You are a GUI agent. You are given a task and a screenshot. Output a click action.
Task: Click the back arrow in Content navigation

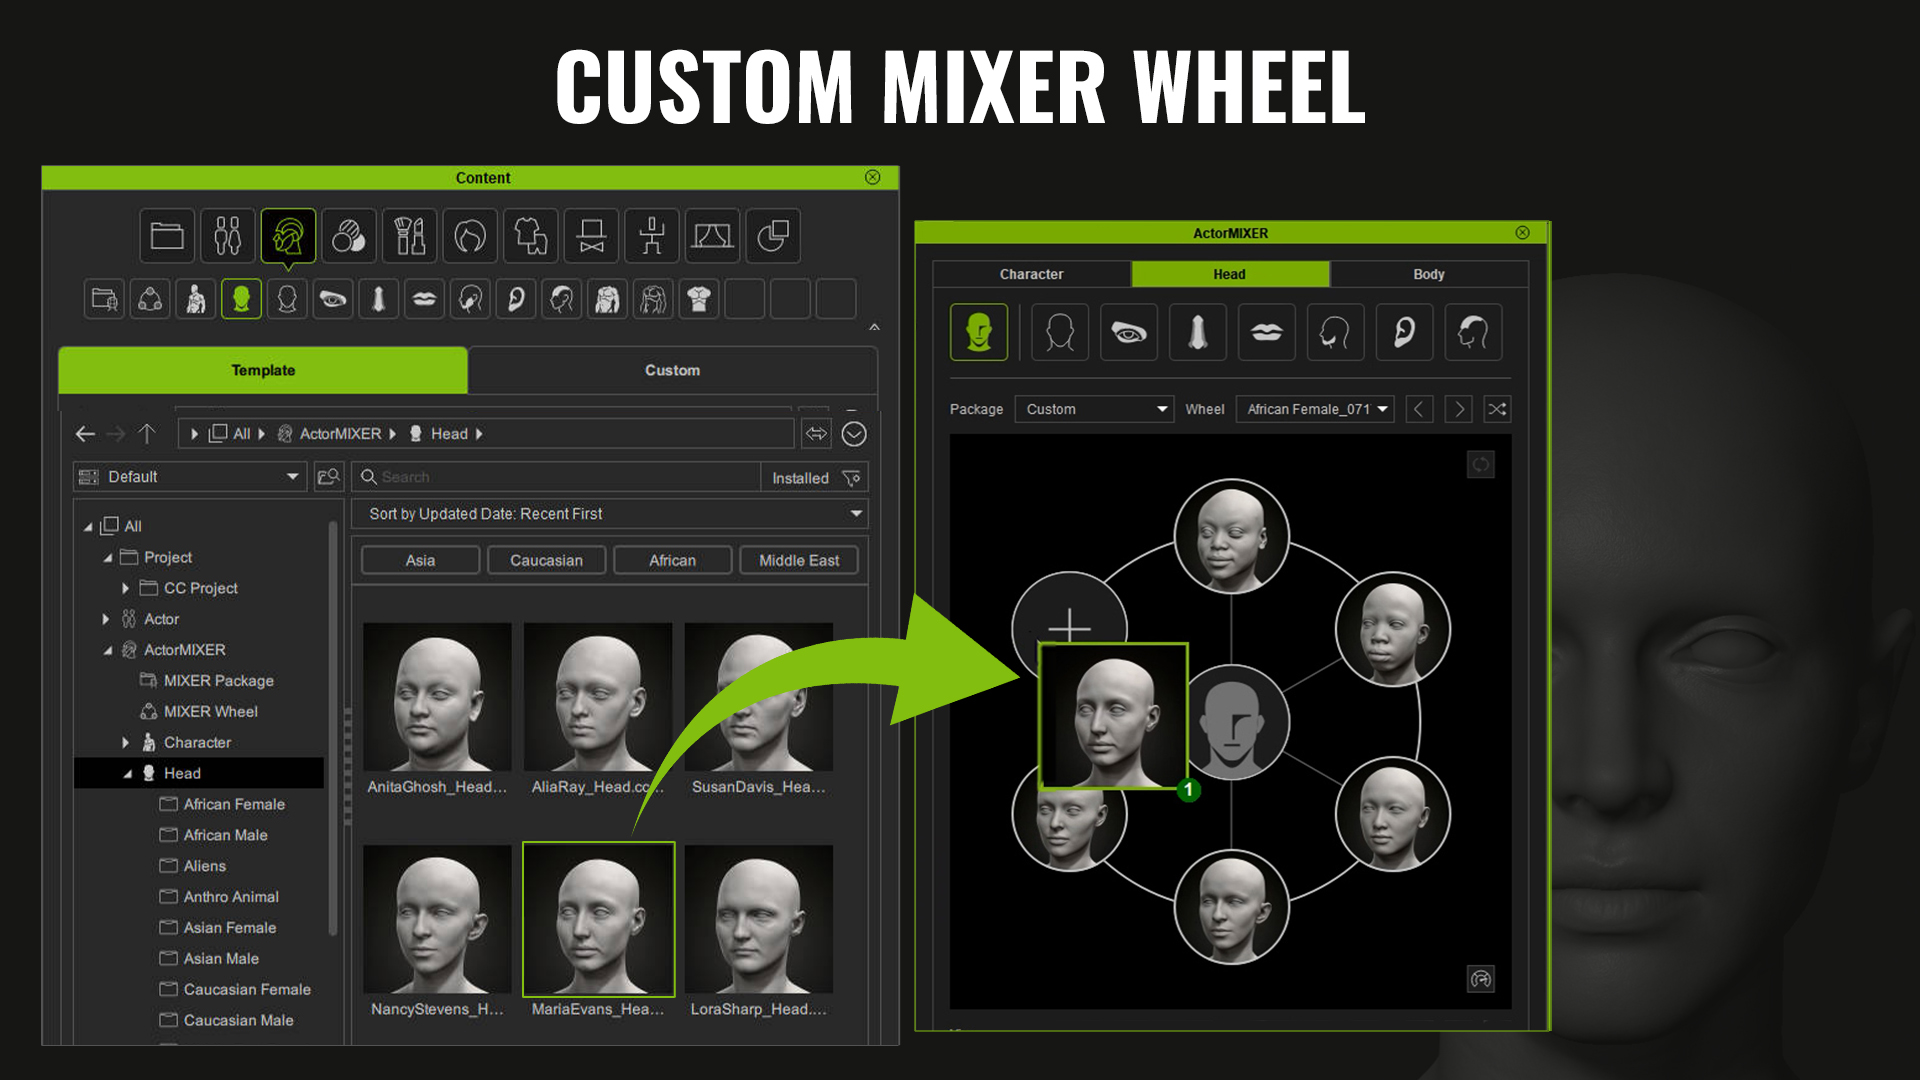pos(85,434)
